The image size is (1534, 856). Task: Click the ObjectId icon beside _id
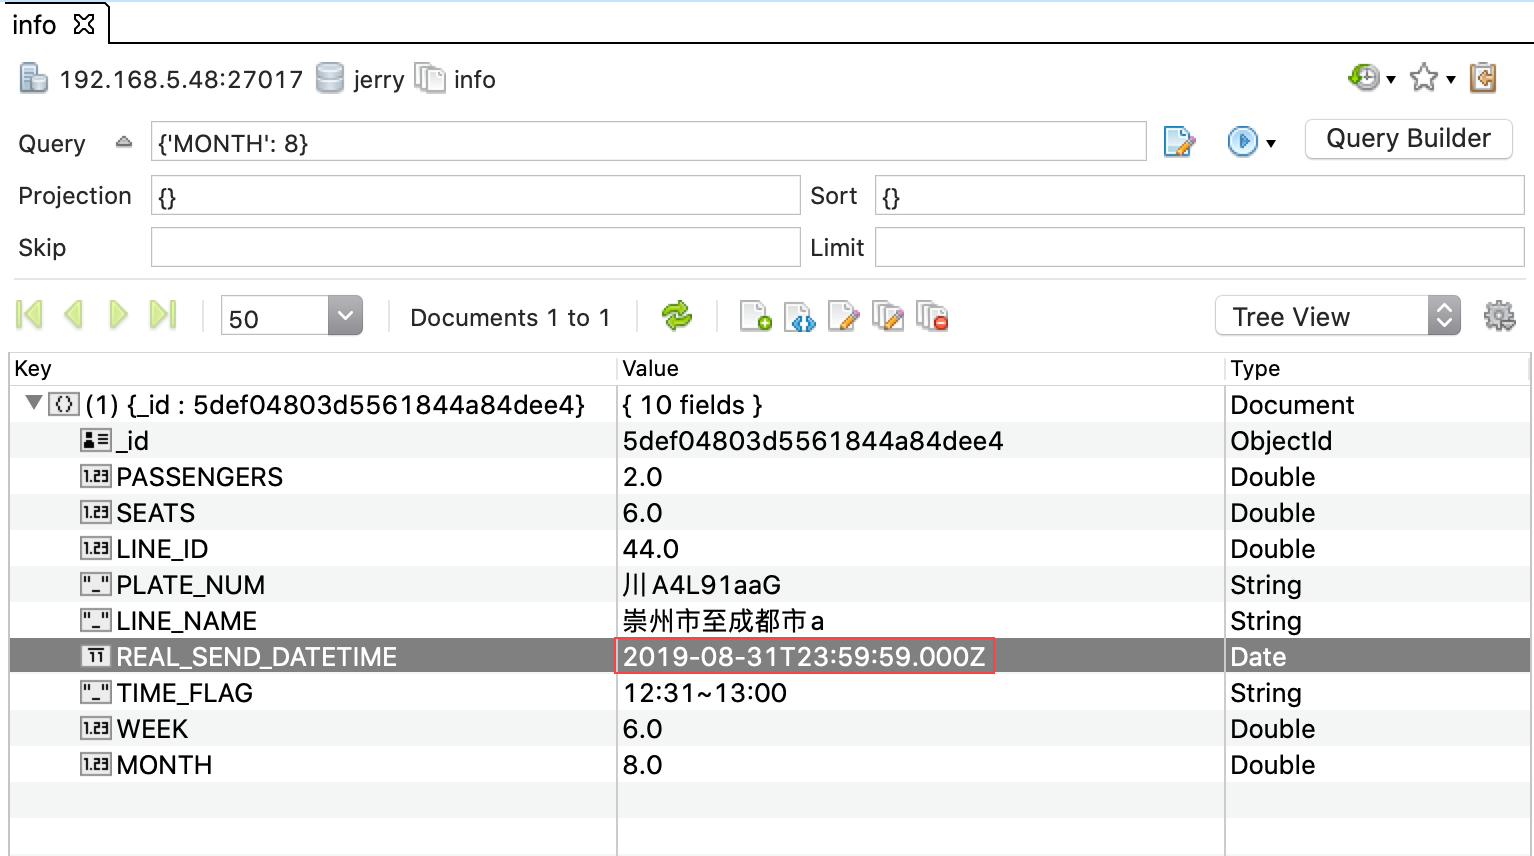point(96,440)
